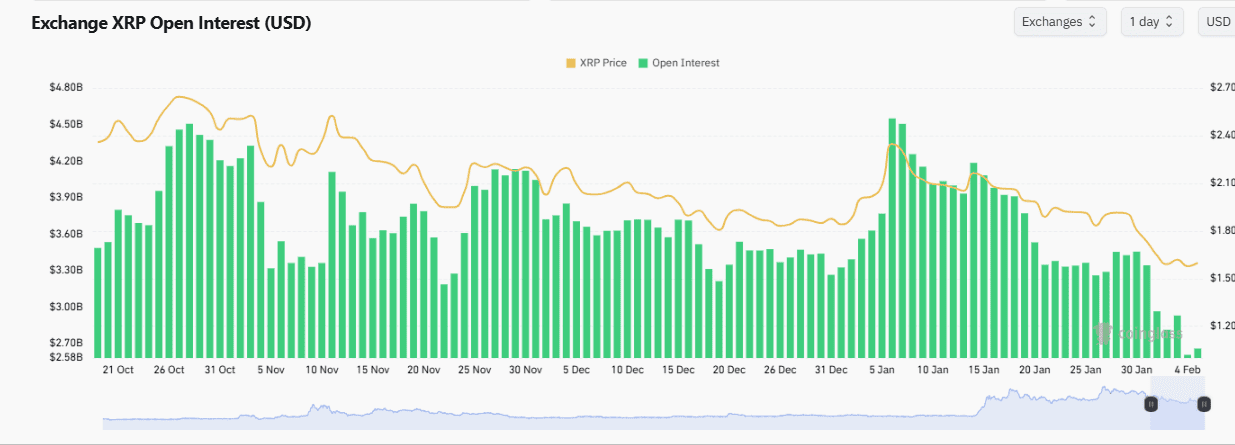Click the Exchange XRP Open Interest title

click(171, 23)
